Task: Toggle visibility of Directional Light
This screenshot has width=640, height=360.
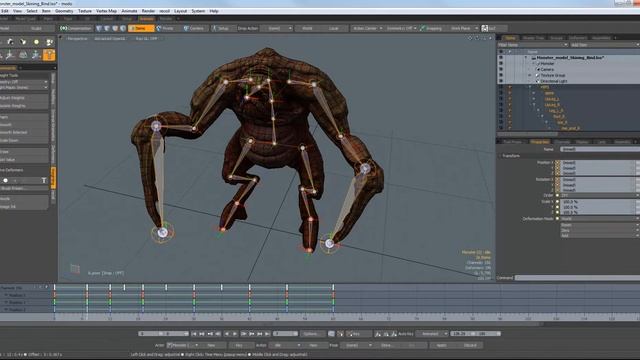Action: click(x=501, y=81)
